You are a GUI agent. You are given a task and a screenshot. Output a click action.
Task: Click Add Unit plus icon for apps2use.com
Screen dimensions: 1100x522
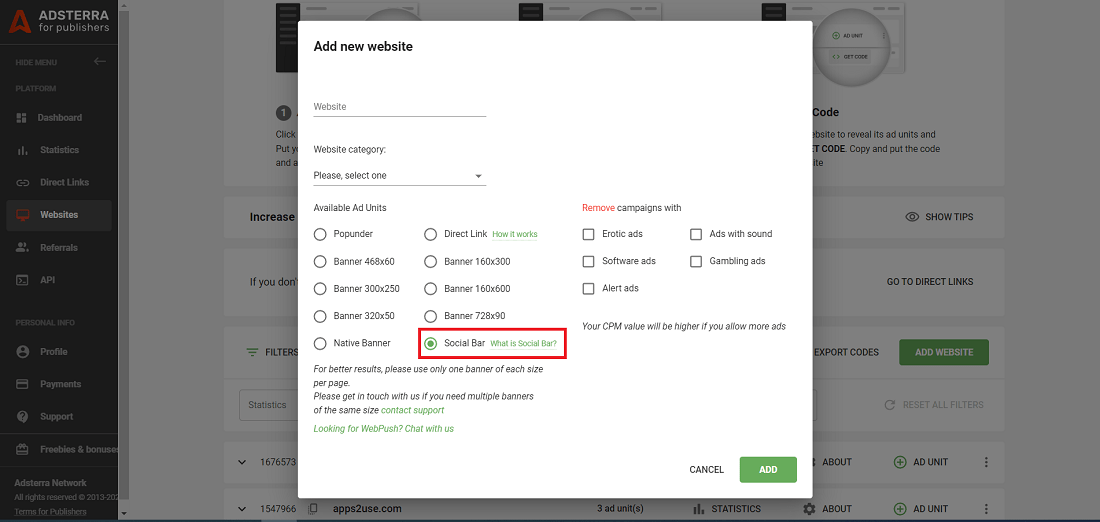pos(900,509)
